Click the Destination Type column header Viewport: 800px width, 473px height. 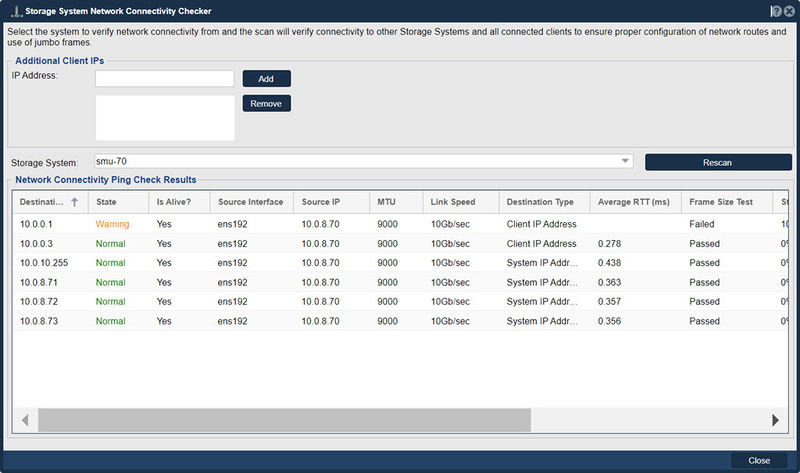coord(544,202)
